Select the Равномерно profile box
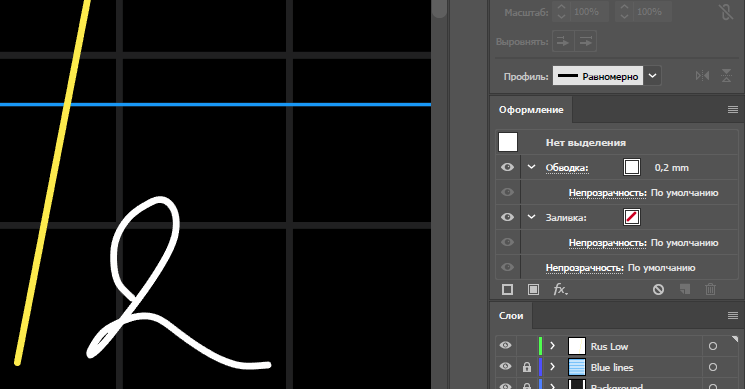745x389 pixels. coord(598,76)
